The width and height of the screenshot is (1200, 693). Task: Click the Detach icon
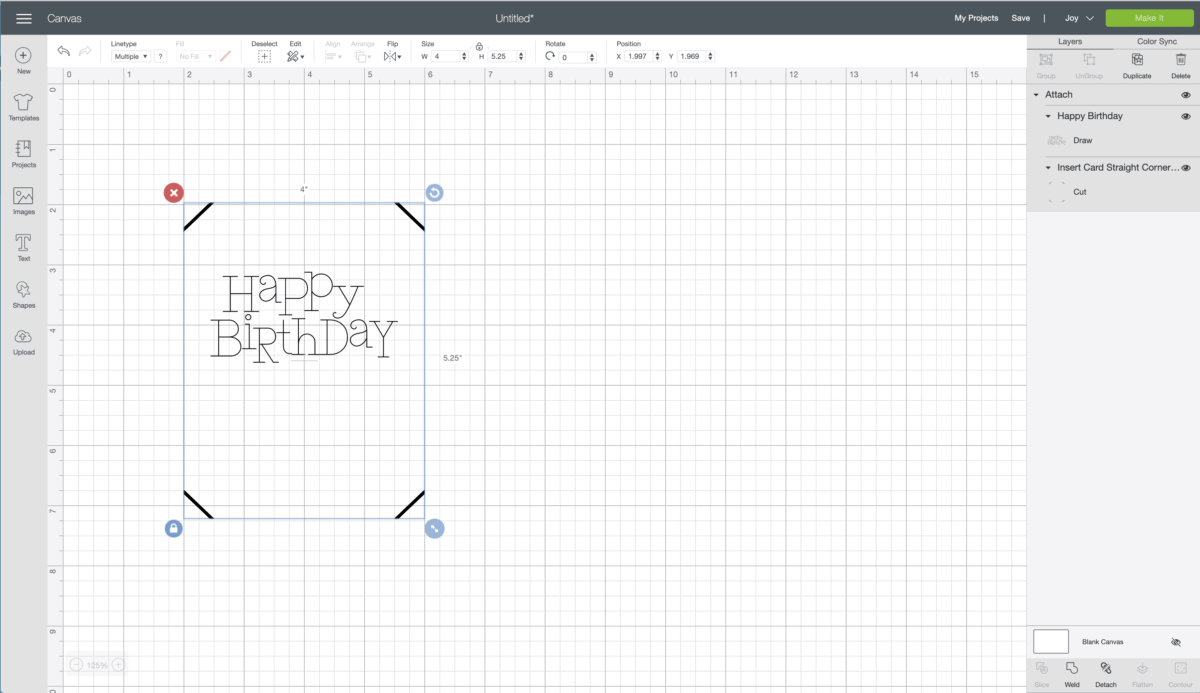click(x=1106, y=671)
